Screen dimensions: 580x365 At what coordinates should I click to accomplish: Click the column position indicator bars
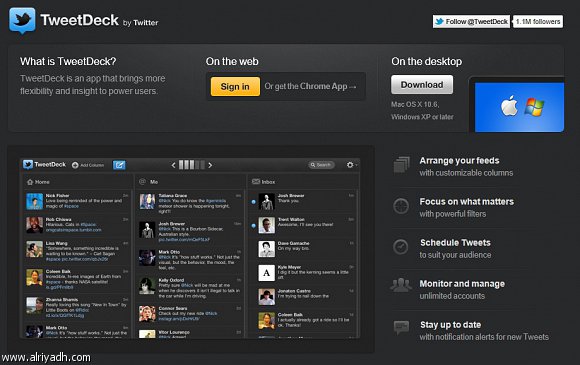192,165
